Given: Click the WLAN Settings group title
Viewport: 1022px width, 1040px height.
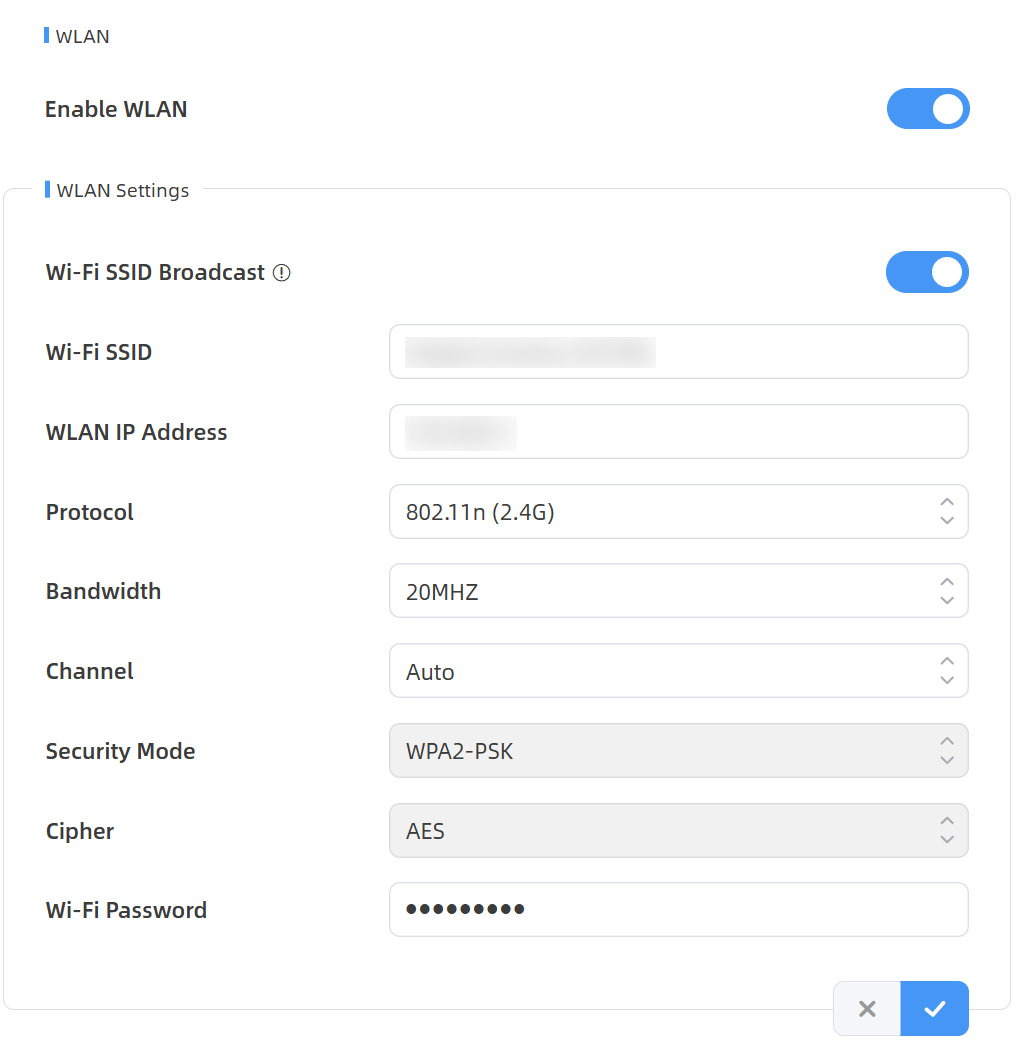Looking at the screenshot, I should (123, 190).
